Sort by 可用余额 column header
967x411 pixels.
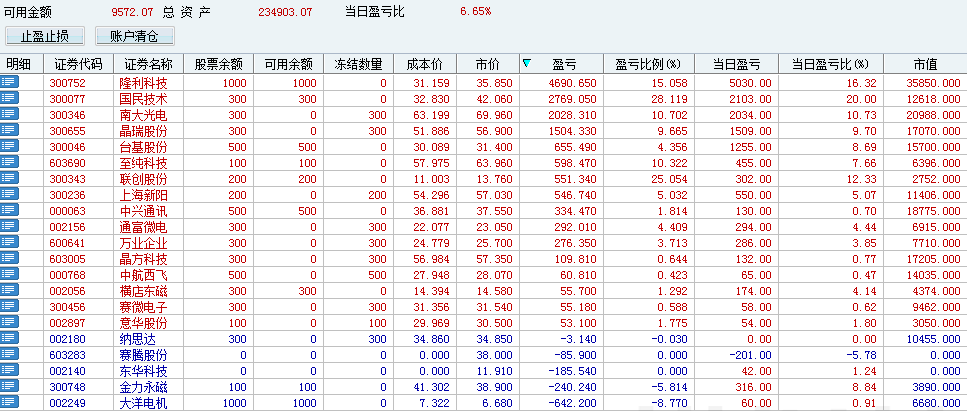[x=288, y=64]
